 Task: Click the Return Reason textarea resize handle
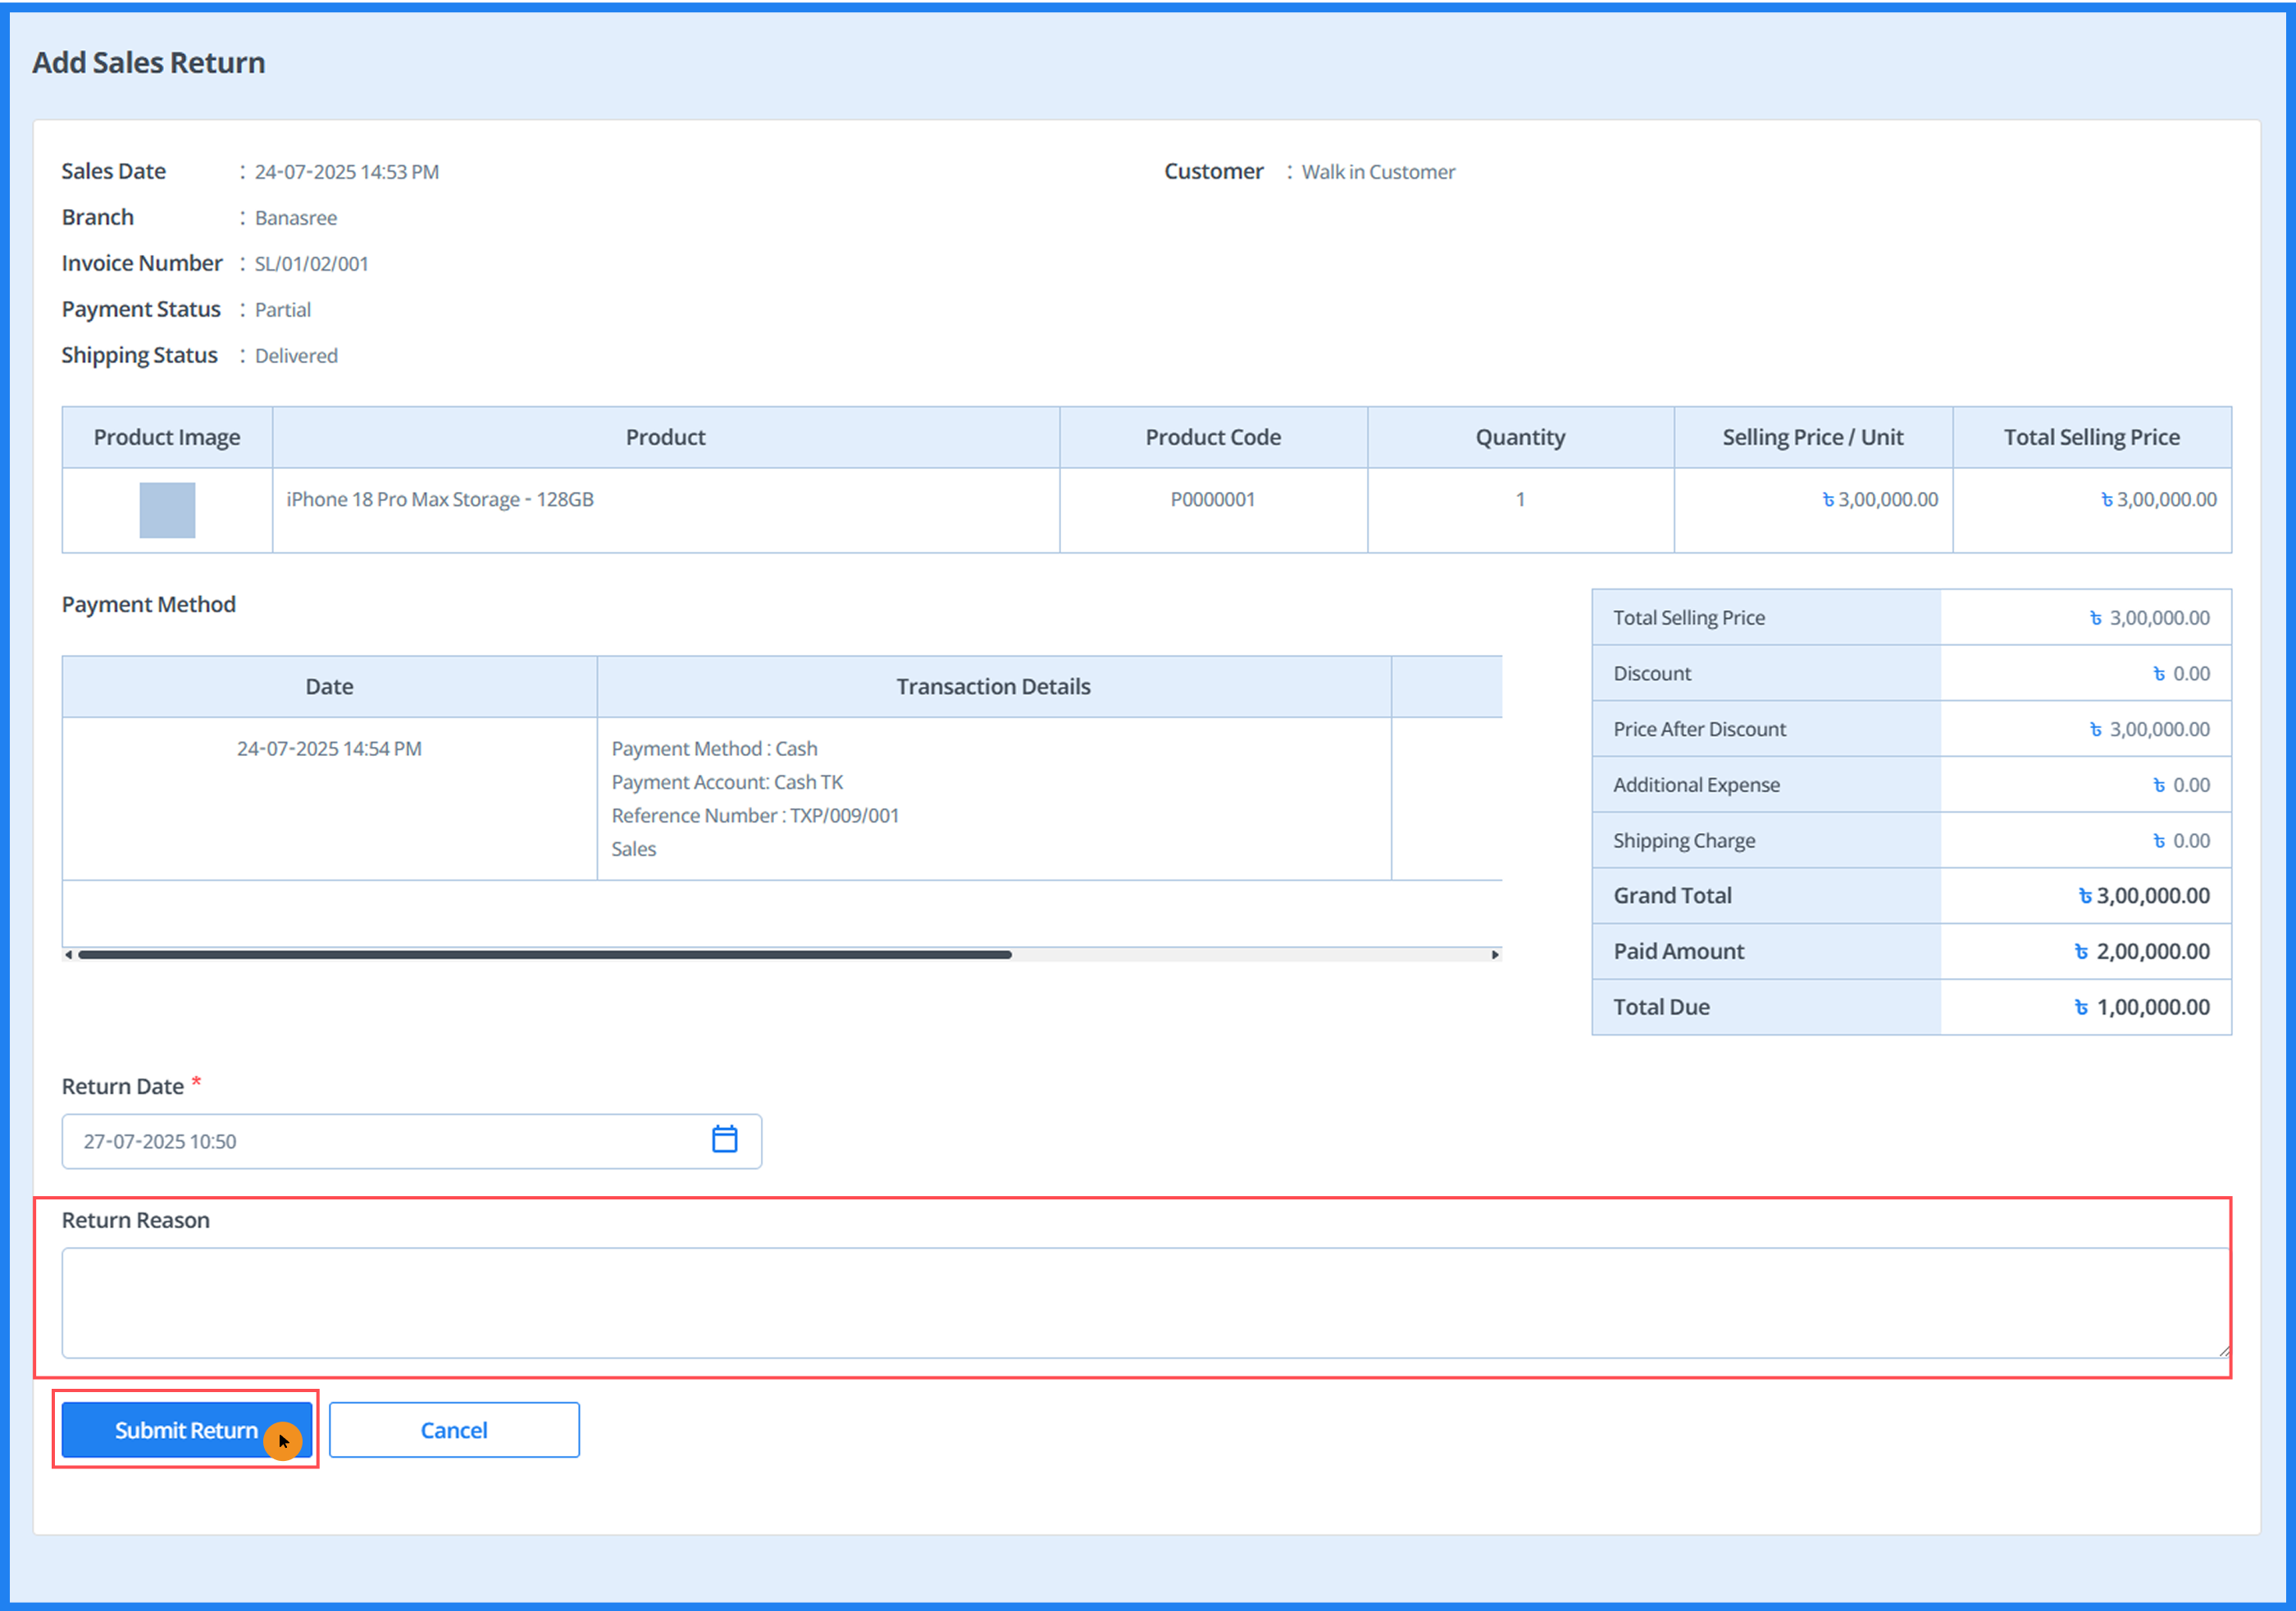(2223, 1351)
